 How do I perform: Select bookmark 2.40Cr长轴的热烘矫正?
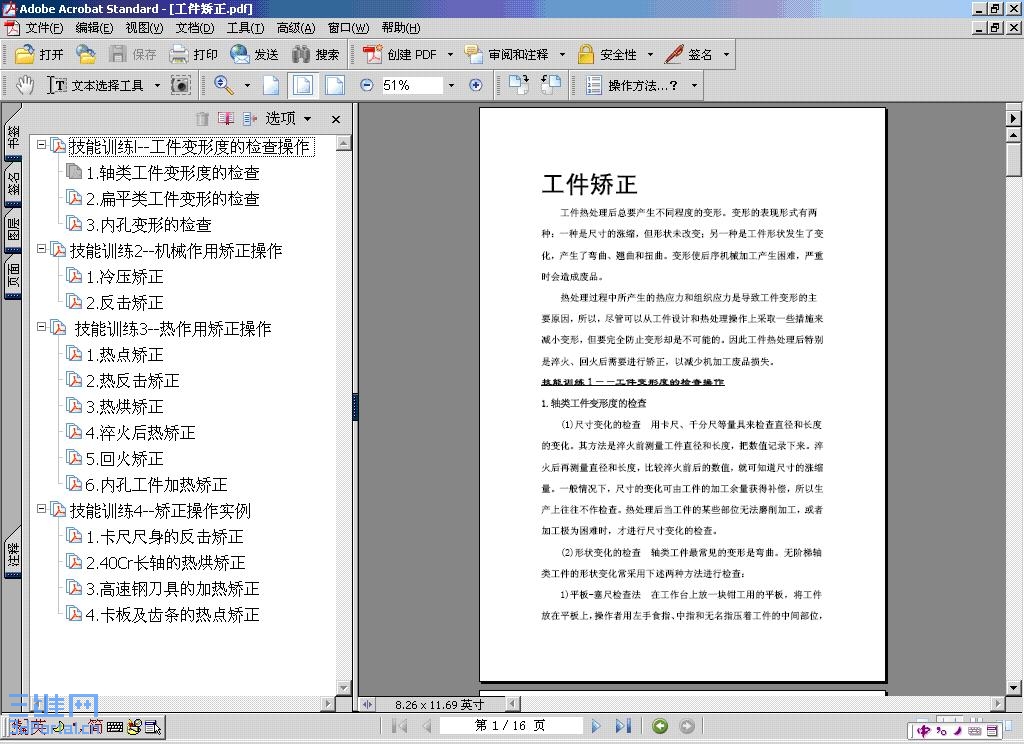pos(166,562)
